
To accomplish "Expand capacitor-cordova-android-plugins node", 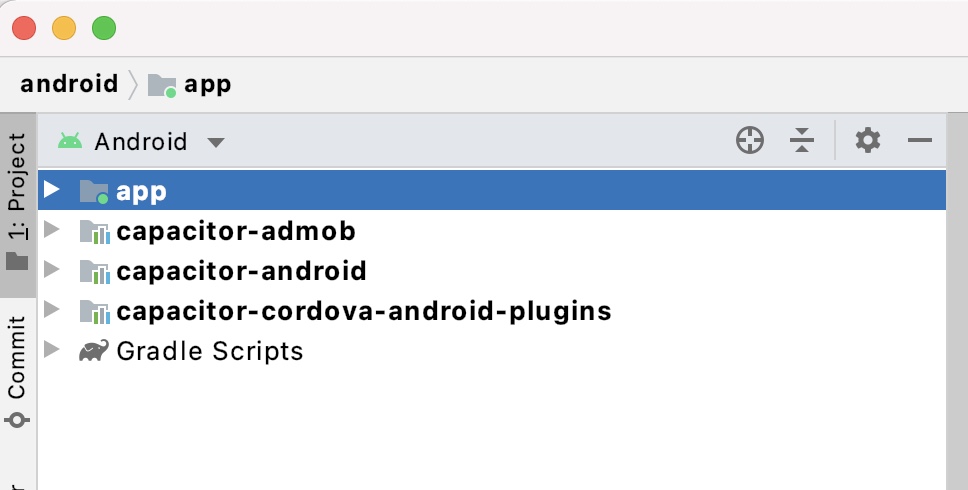I will pyautogui.click(x=52, y=309).
